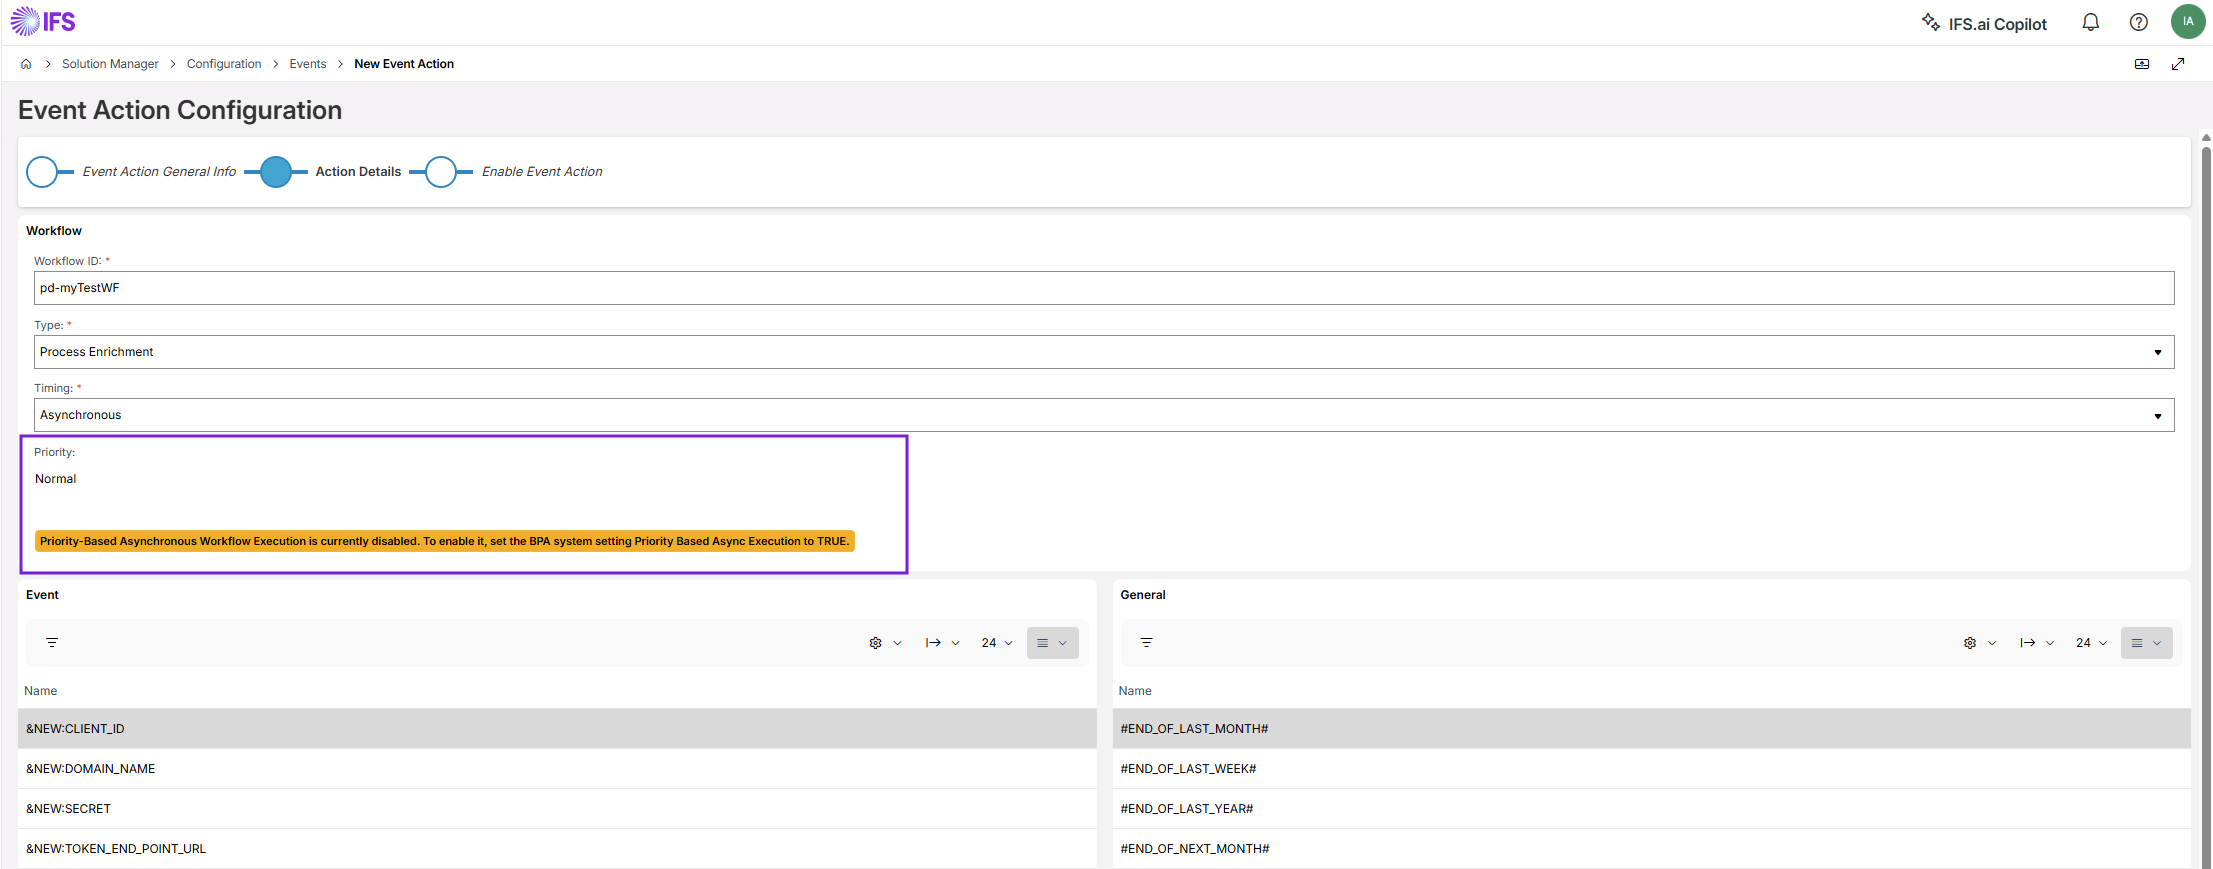Select #END_OF_LAST_MONTH# row
The width and height of the screenshot is (2213, 869).
coord(1651,729)
